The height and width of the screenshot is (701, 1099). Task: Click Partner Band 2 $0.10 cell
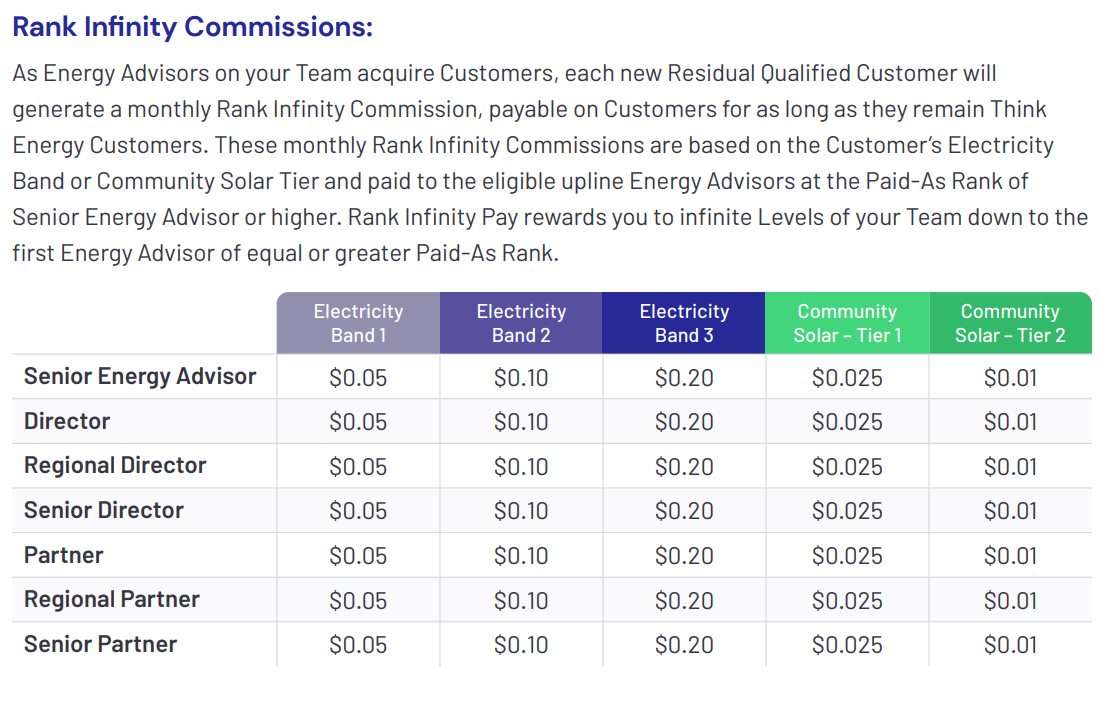click(521, 555)
